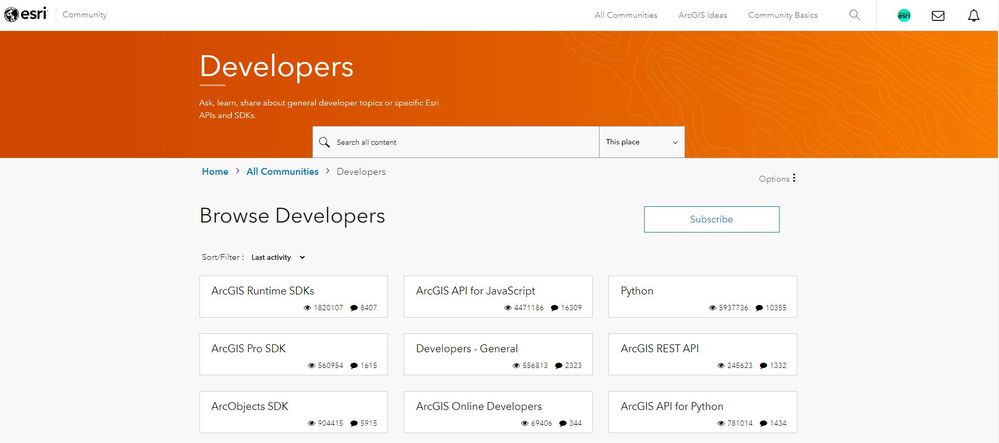Click comment count 16309
The image size is (999, 443).
(571, 308)
